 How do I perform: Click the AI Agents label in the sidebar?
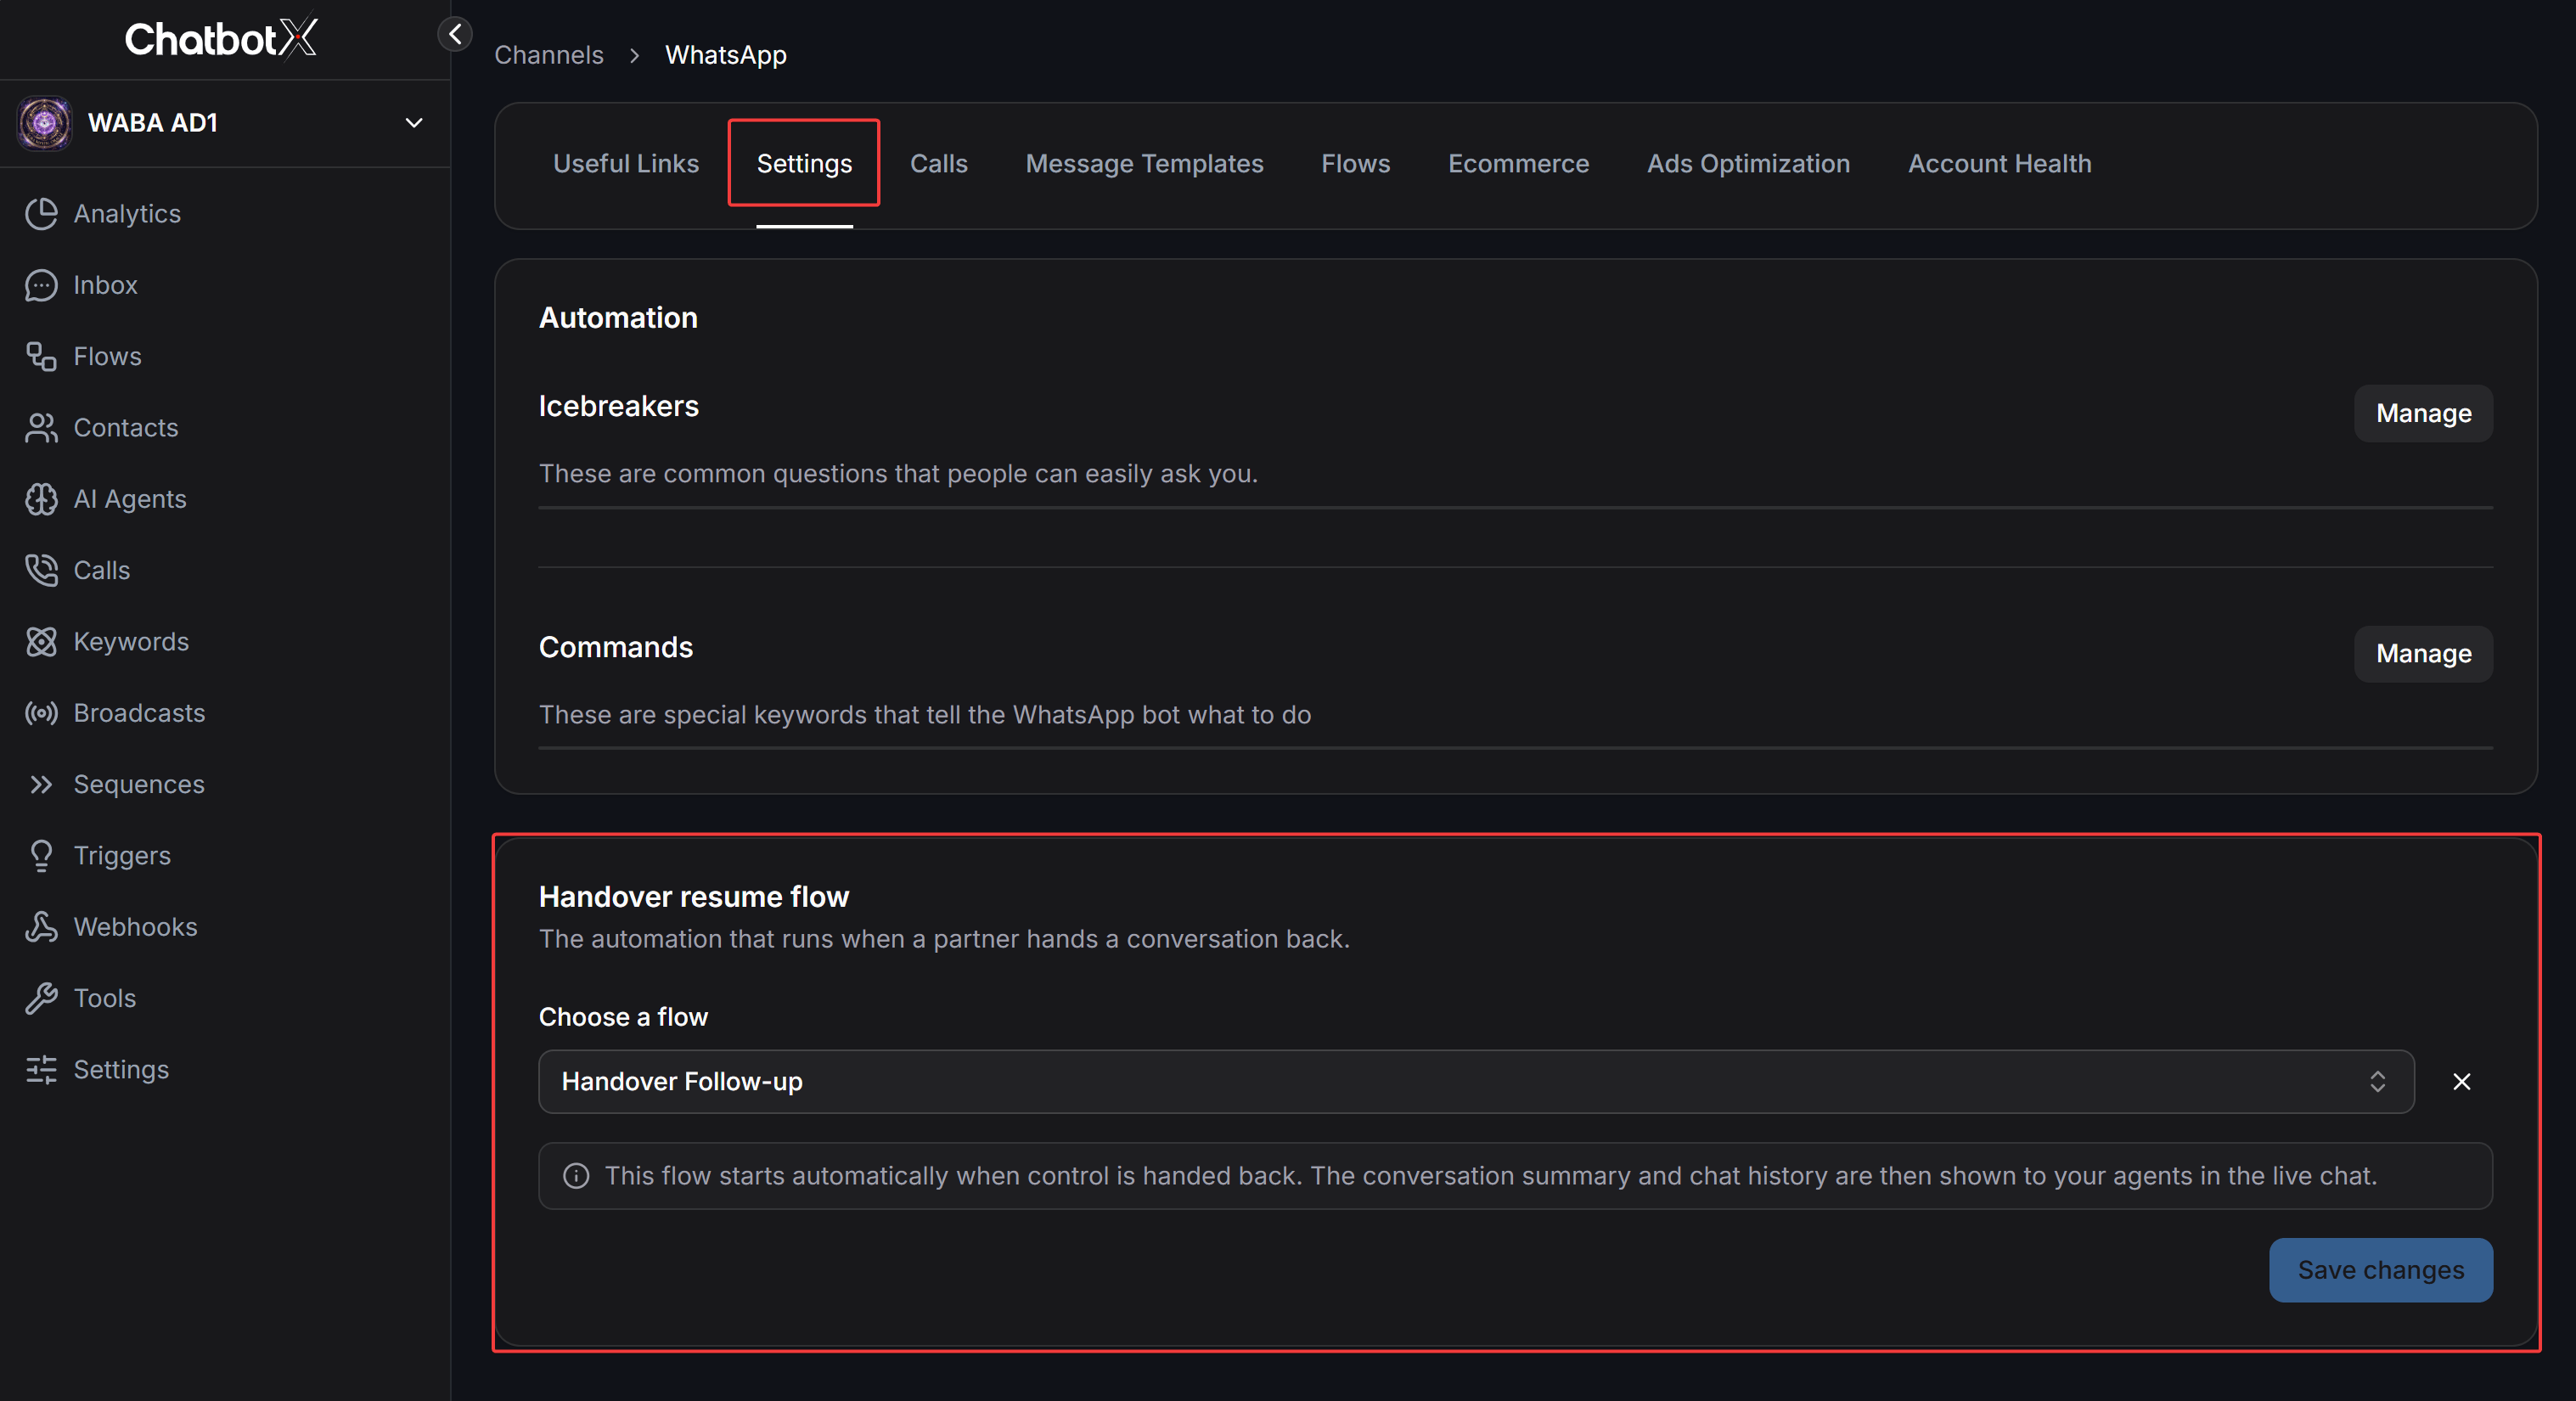pos(130,499)
